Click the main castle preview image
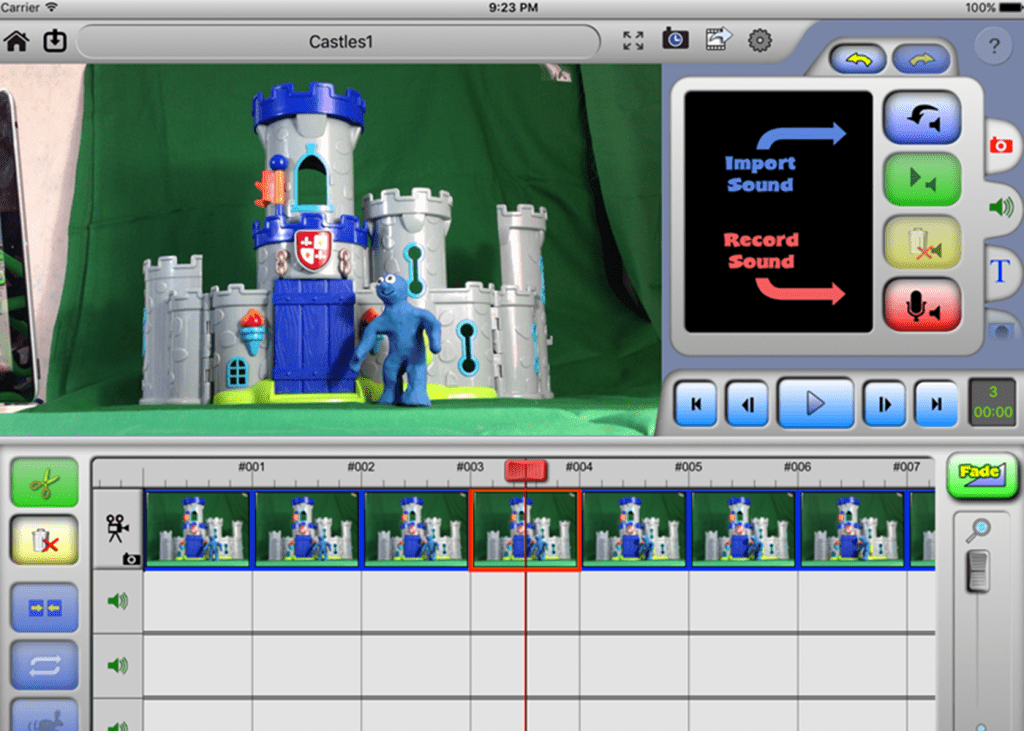The image size is (1024, 731). coord(330,250)
